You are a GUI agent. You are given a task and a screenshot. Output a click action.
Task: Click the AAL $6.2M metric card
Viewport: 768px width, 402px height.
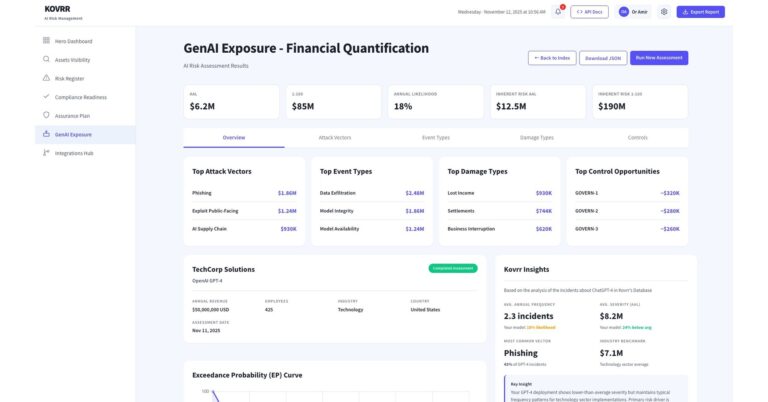231,102
